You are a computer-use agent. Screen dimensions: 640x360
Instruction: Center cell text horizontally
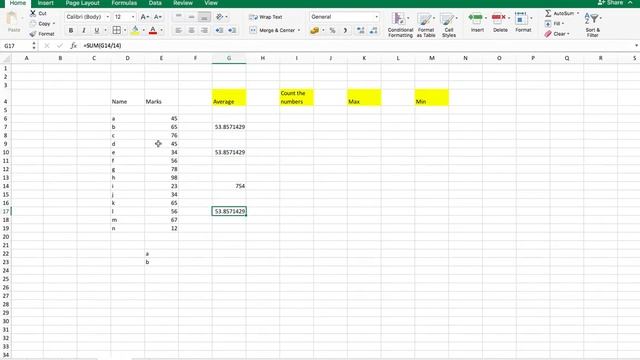point(191,30)
